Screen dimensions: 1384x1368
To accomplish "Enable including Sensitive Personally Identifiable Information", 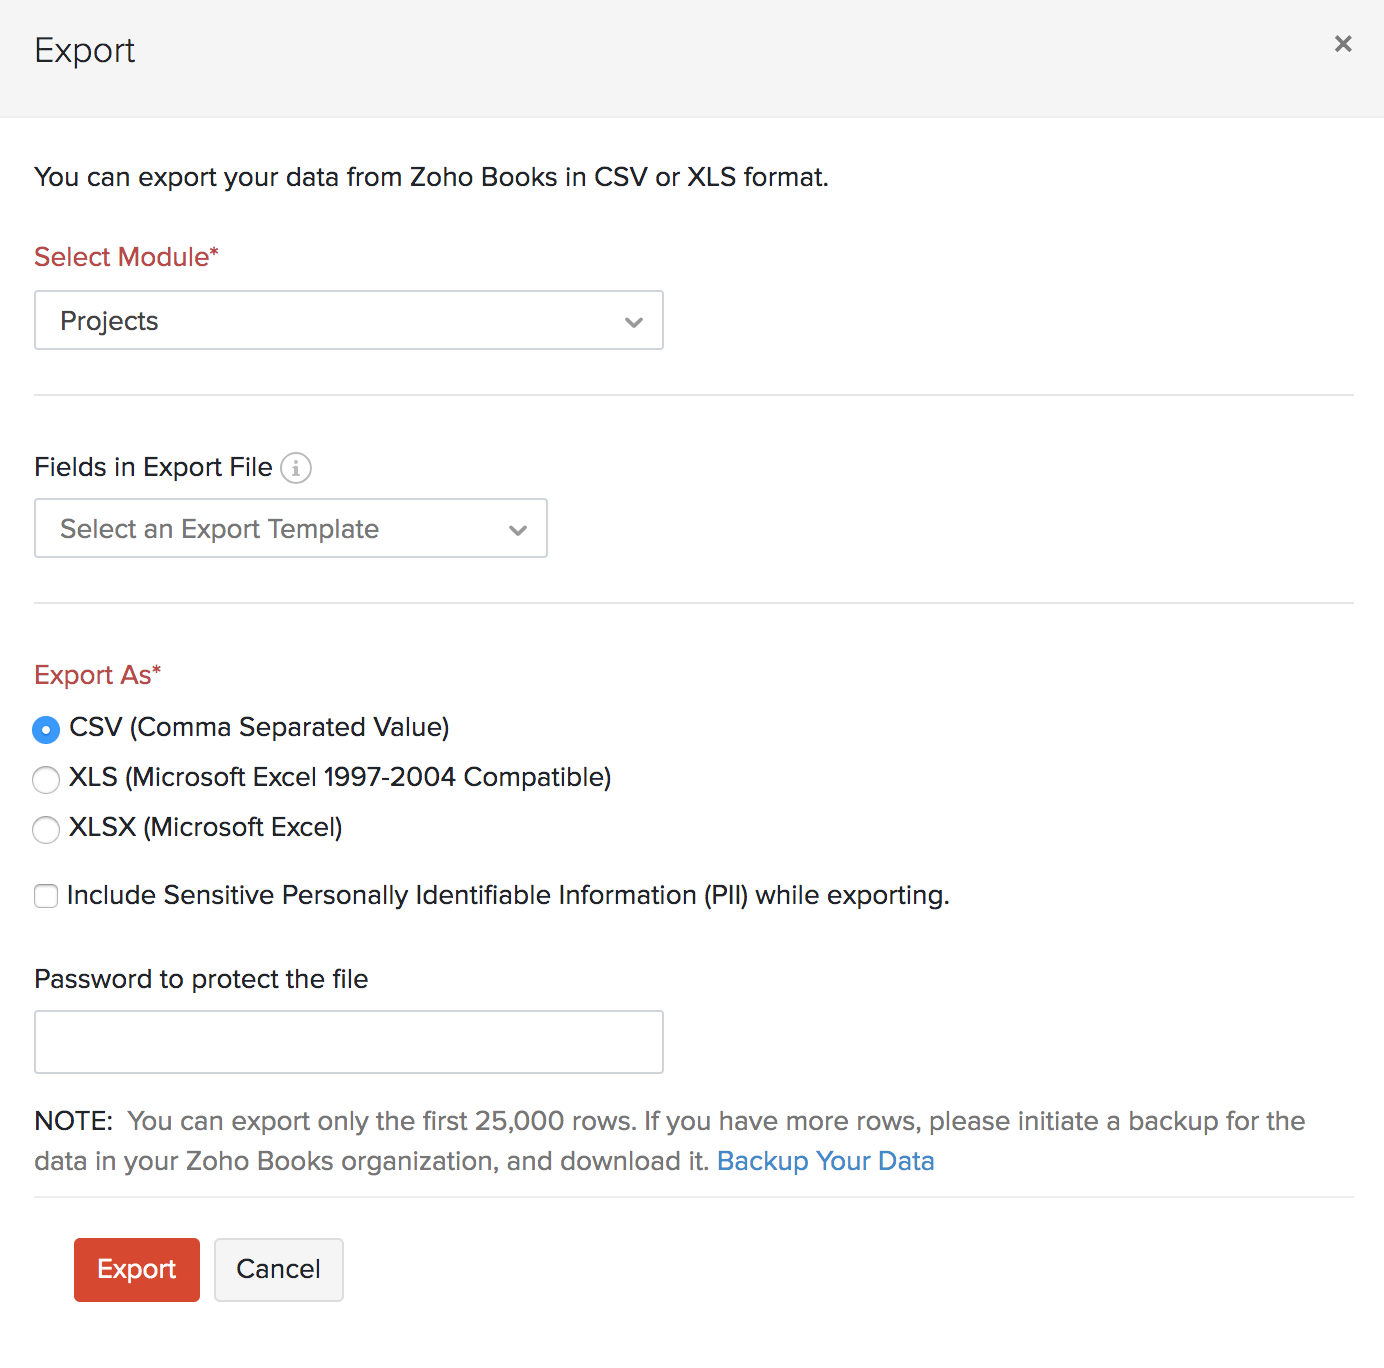I will coord(46,896).
